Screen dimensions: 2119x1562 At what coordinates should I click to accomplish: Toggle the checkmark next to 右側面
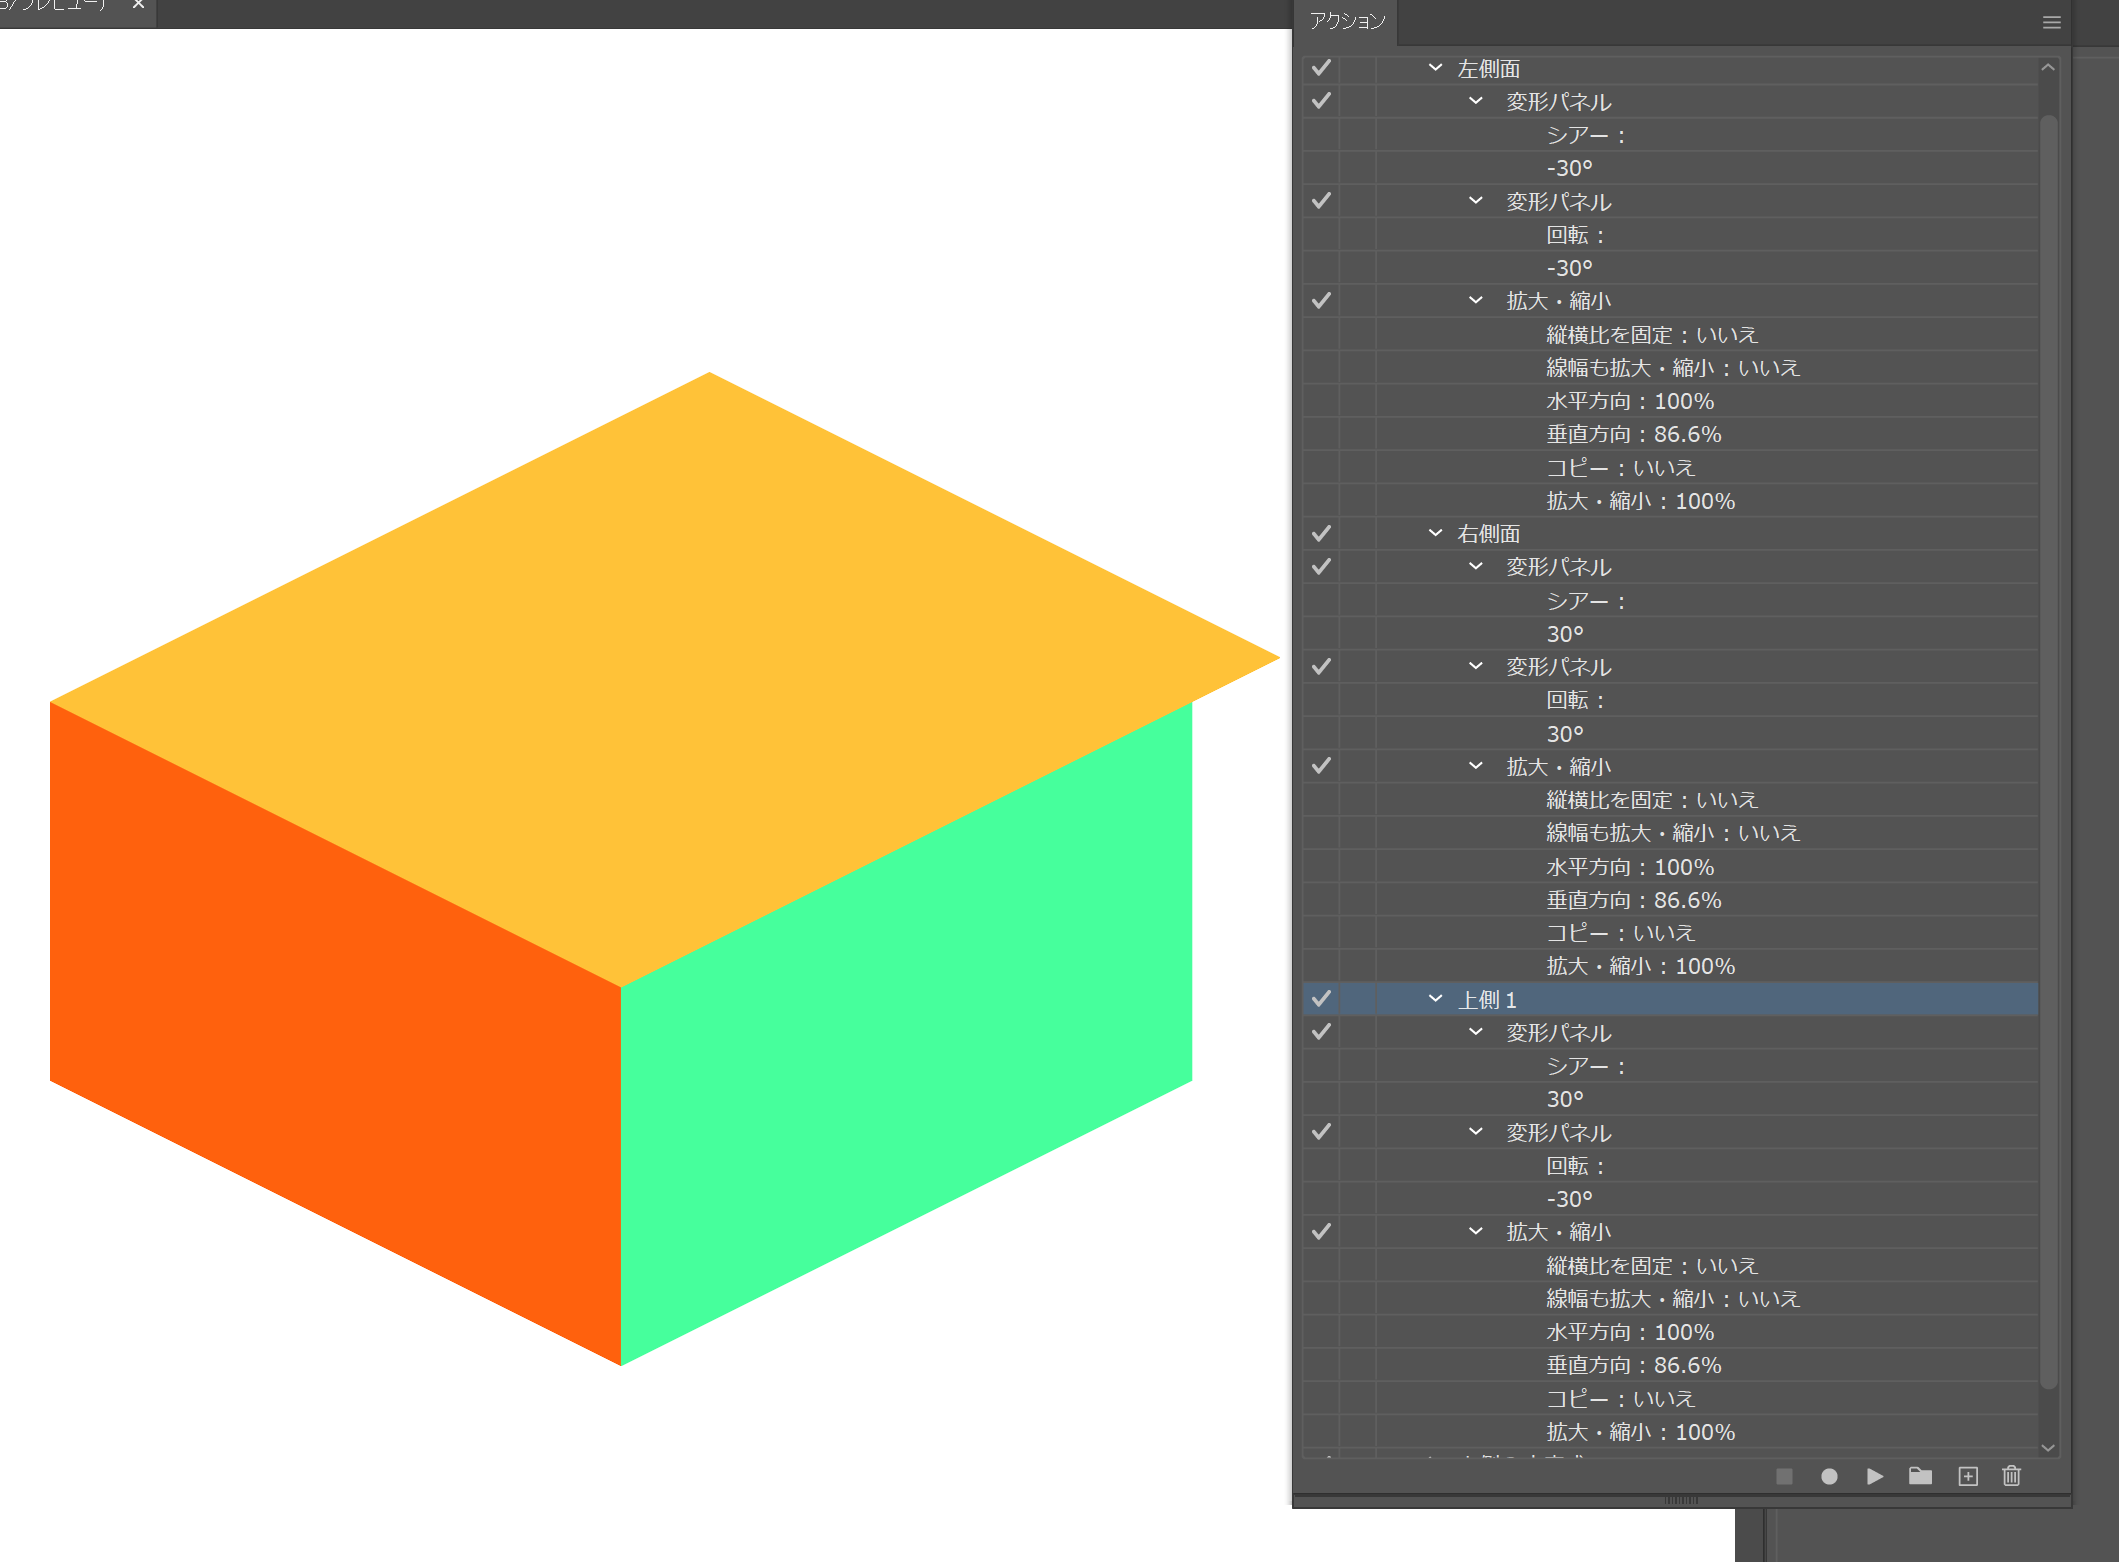pos(1321,533)
